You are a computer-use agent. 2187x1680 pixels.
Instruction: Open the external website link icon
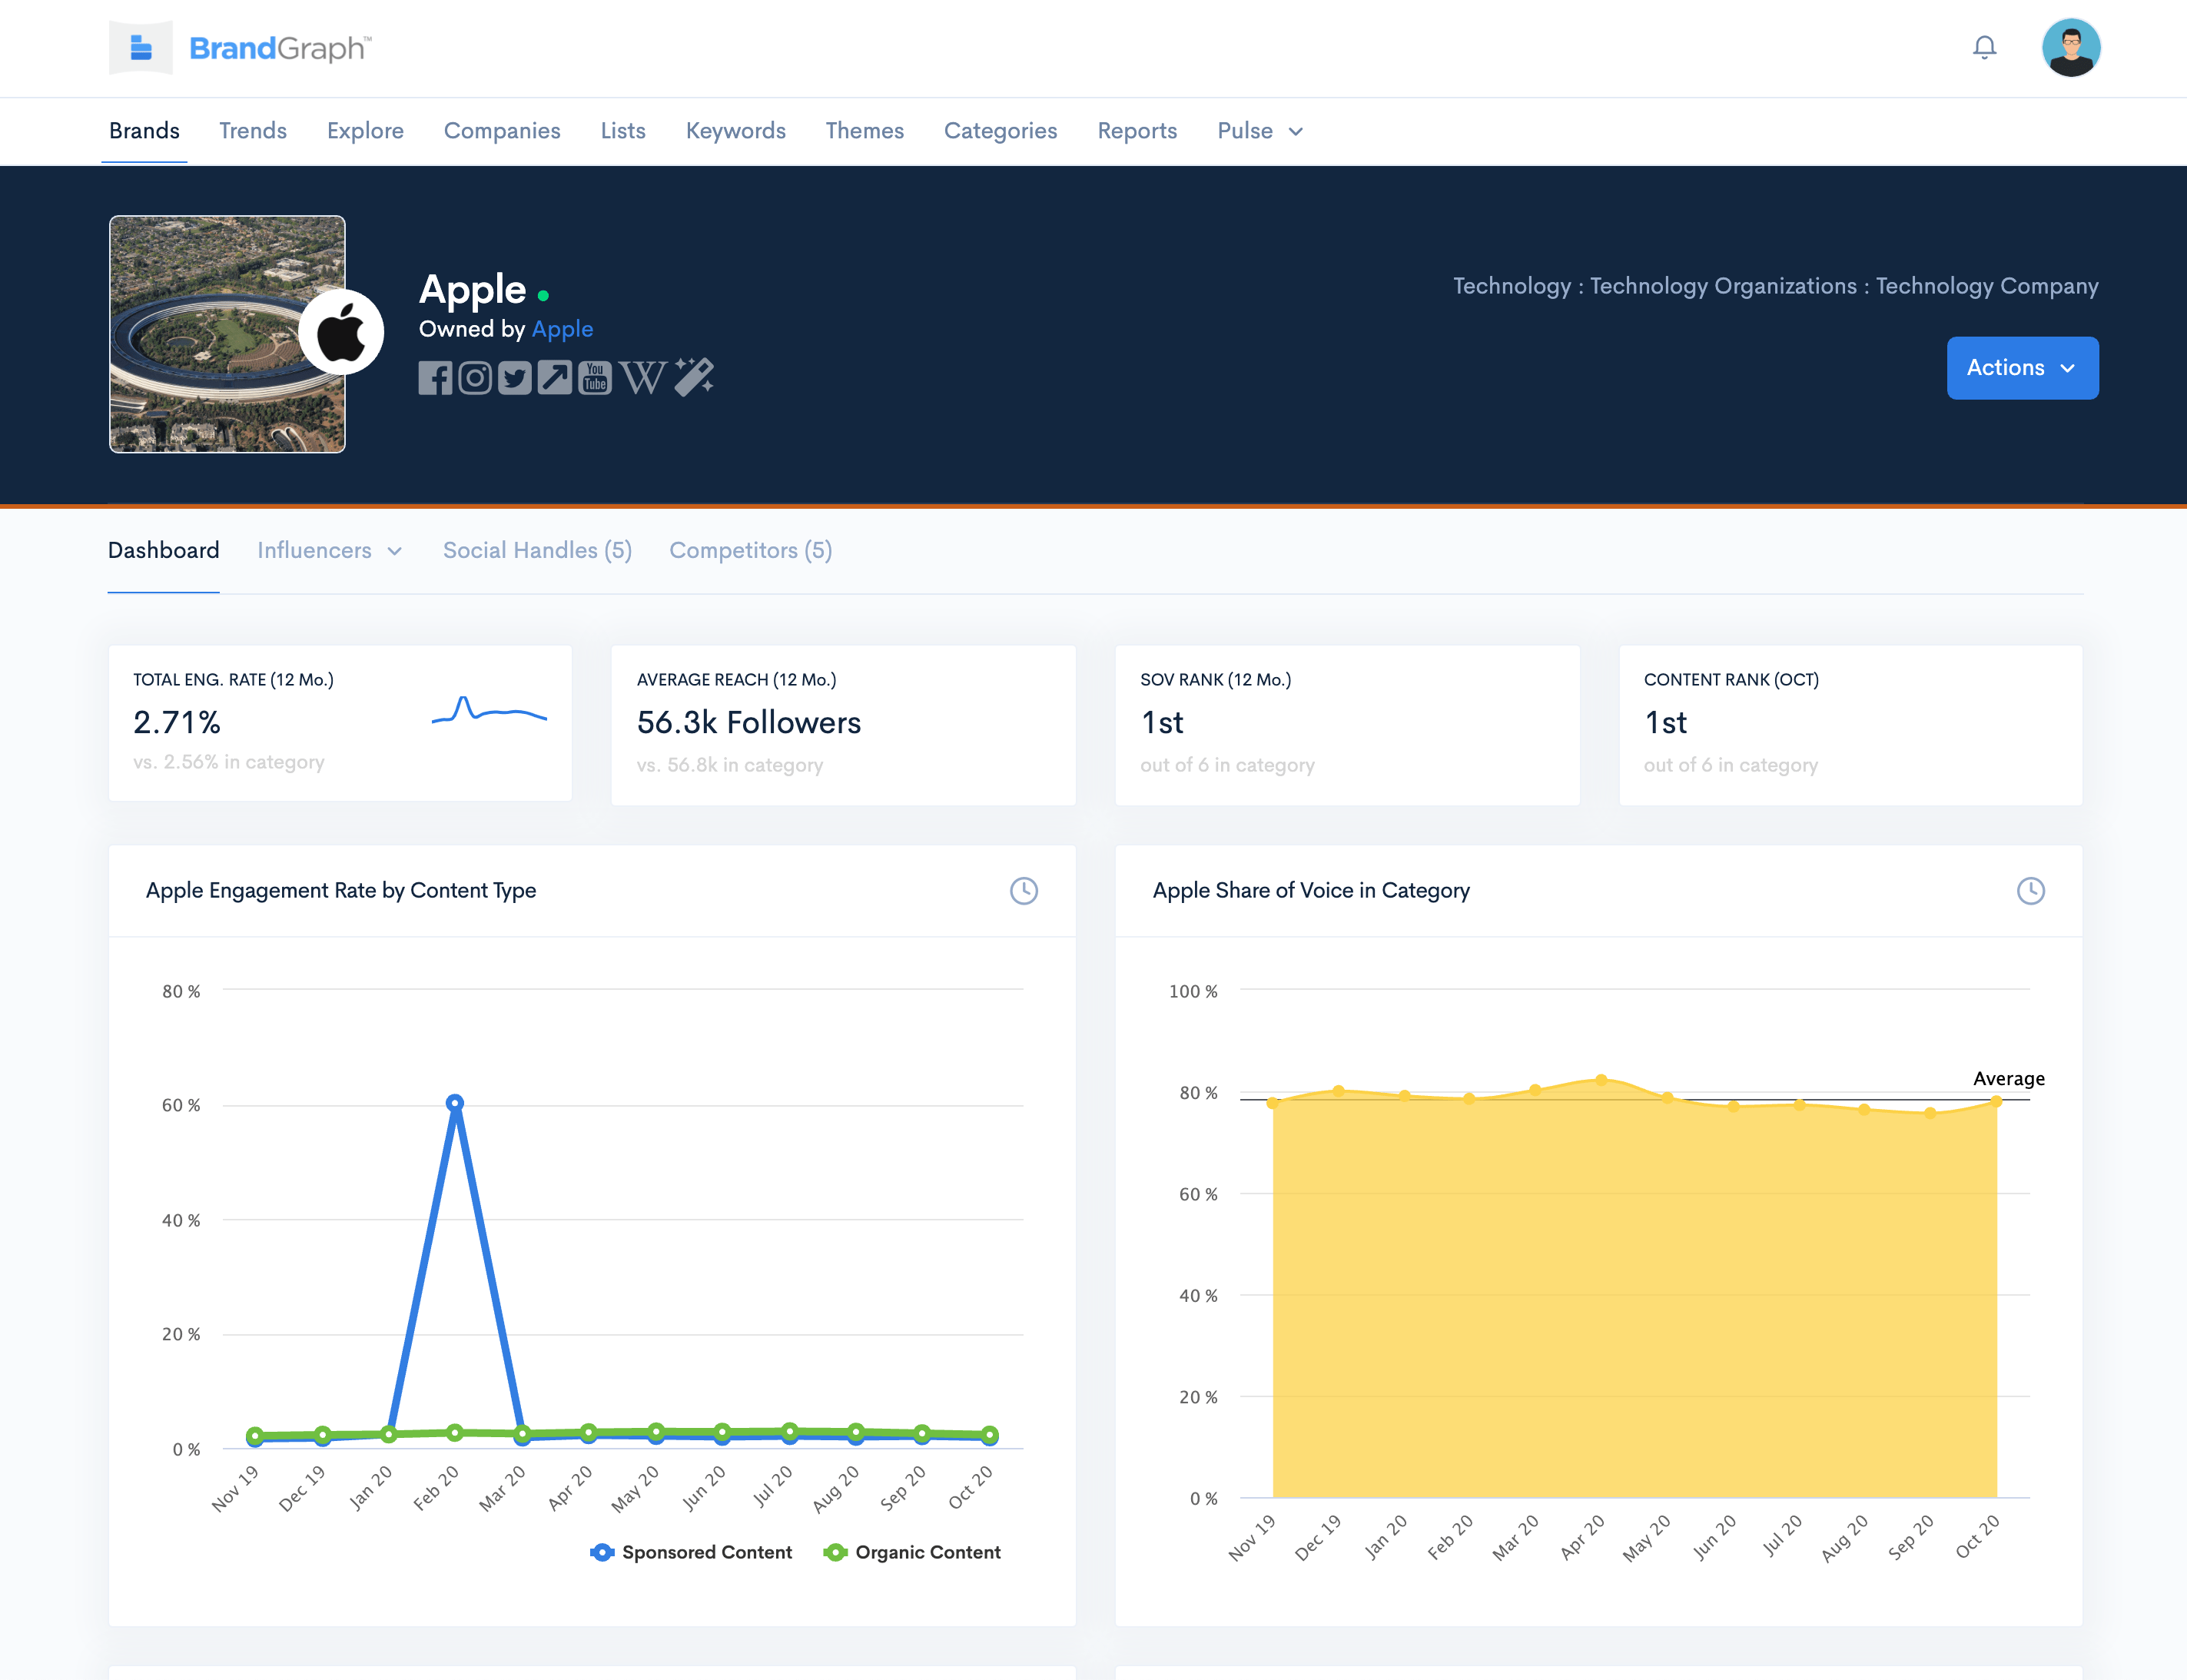[555, 378]
